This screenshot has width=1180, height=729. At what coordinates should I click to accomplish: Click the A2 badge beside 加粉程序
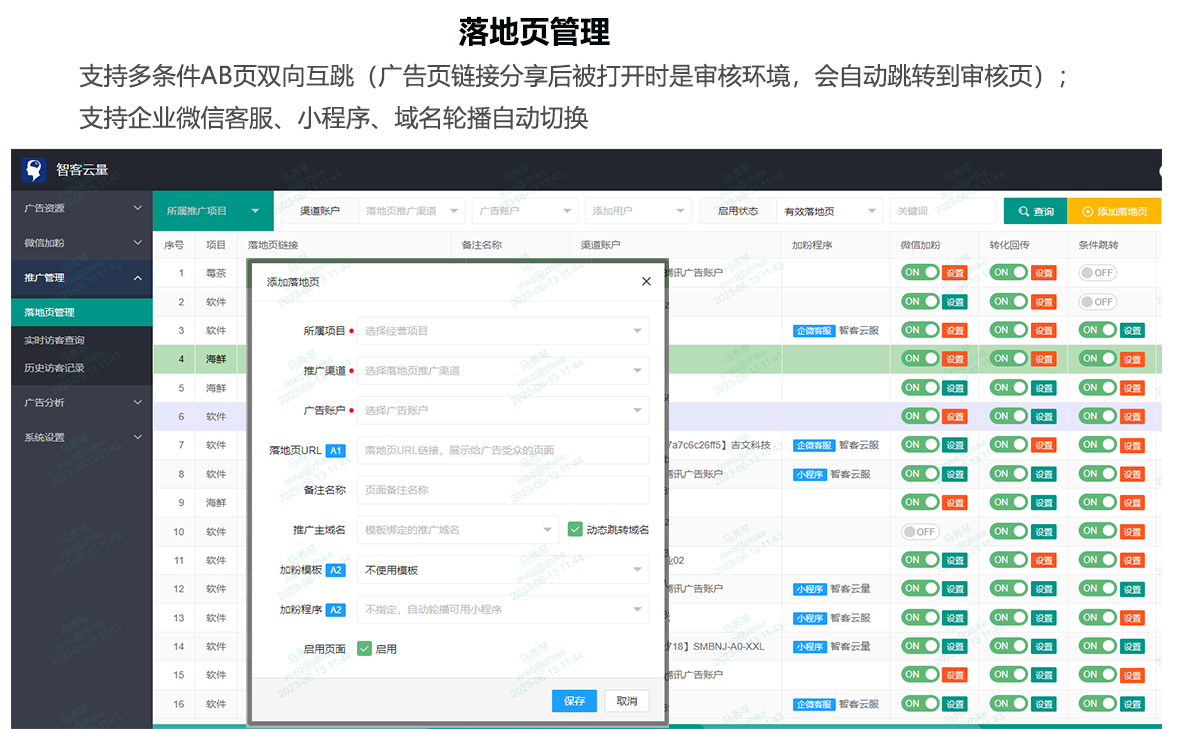click(336, 609)
